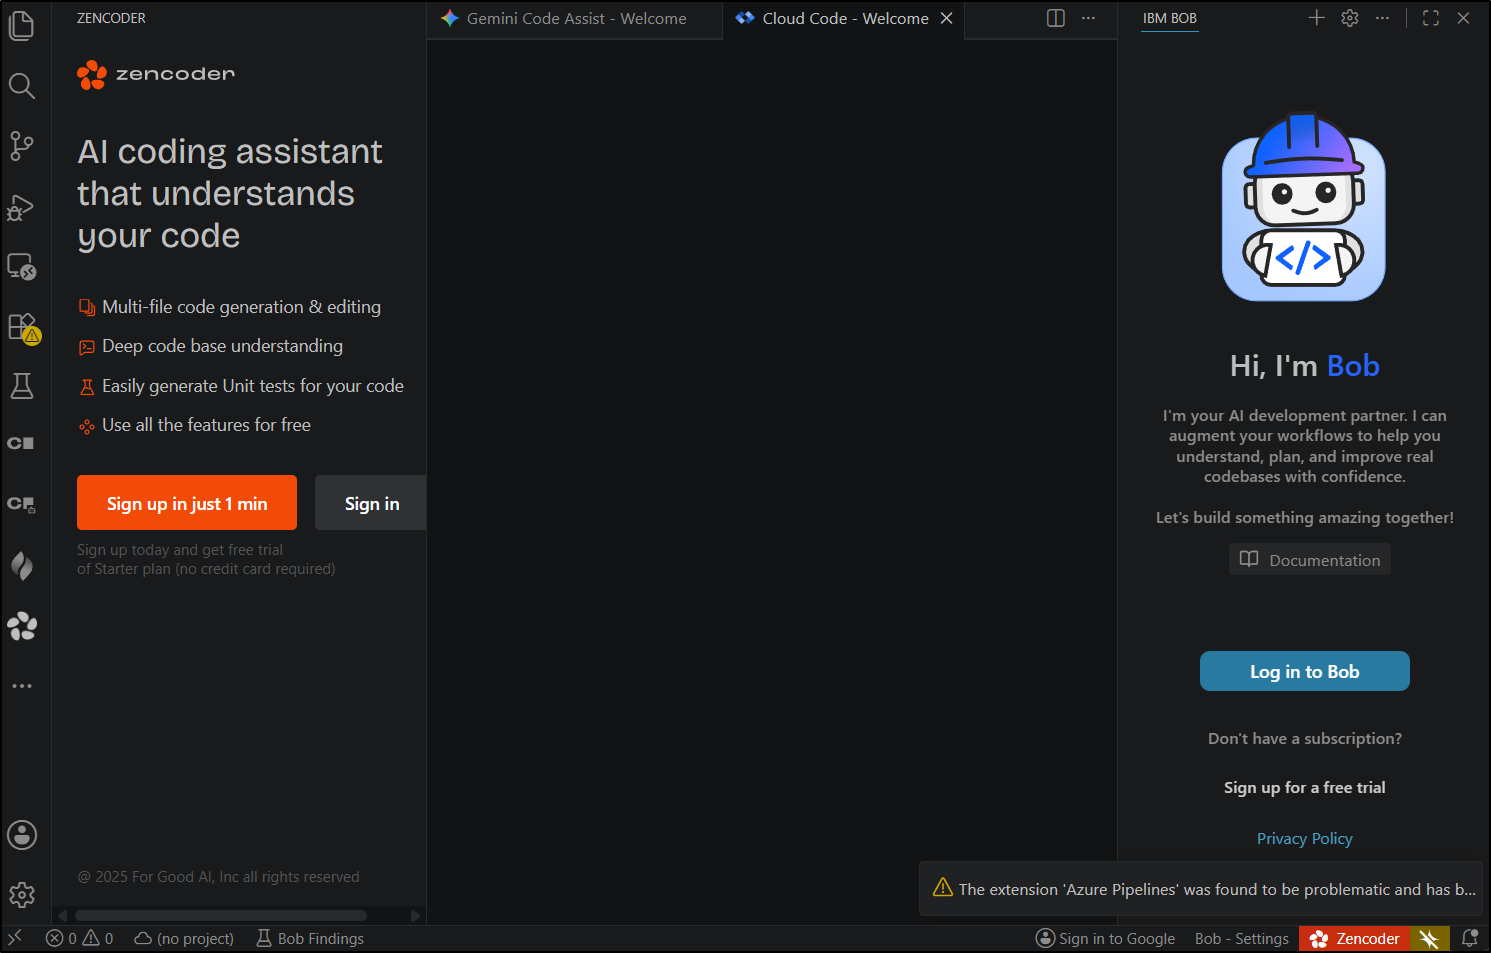Open the Testing beaker icon in activity bar

pos(22,386)
